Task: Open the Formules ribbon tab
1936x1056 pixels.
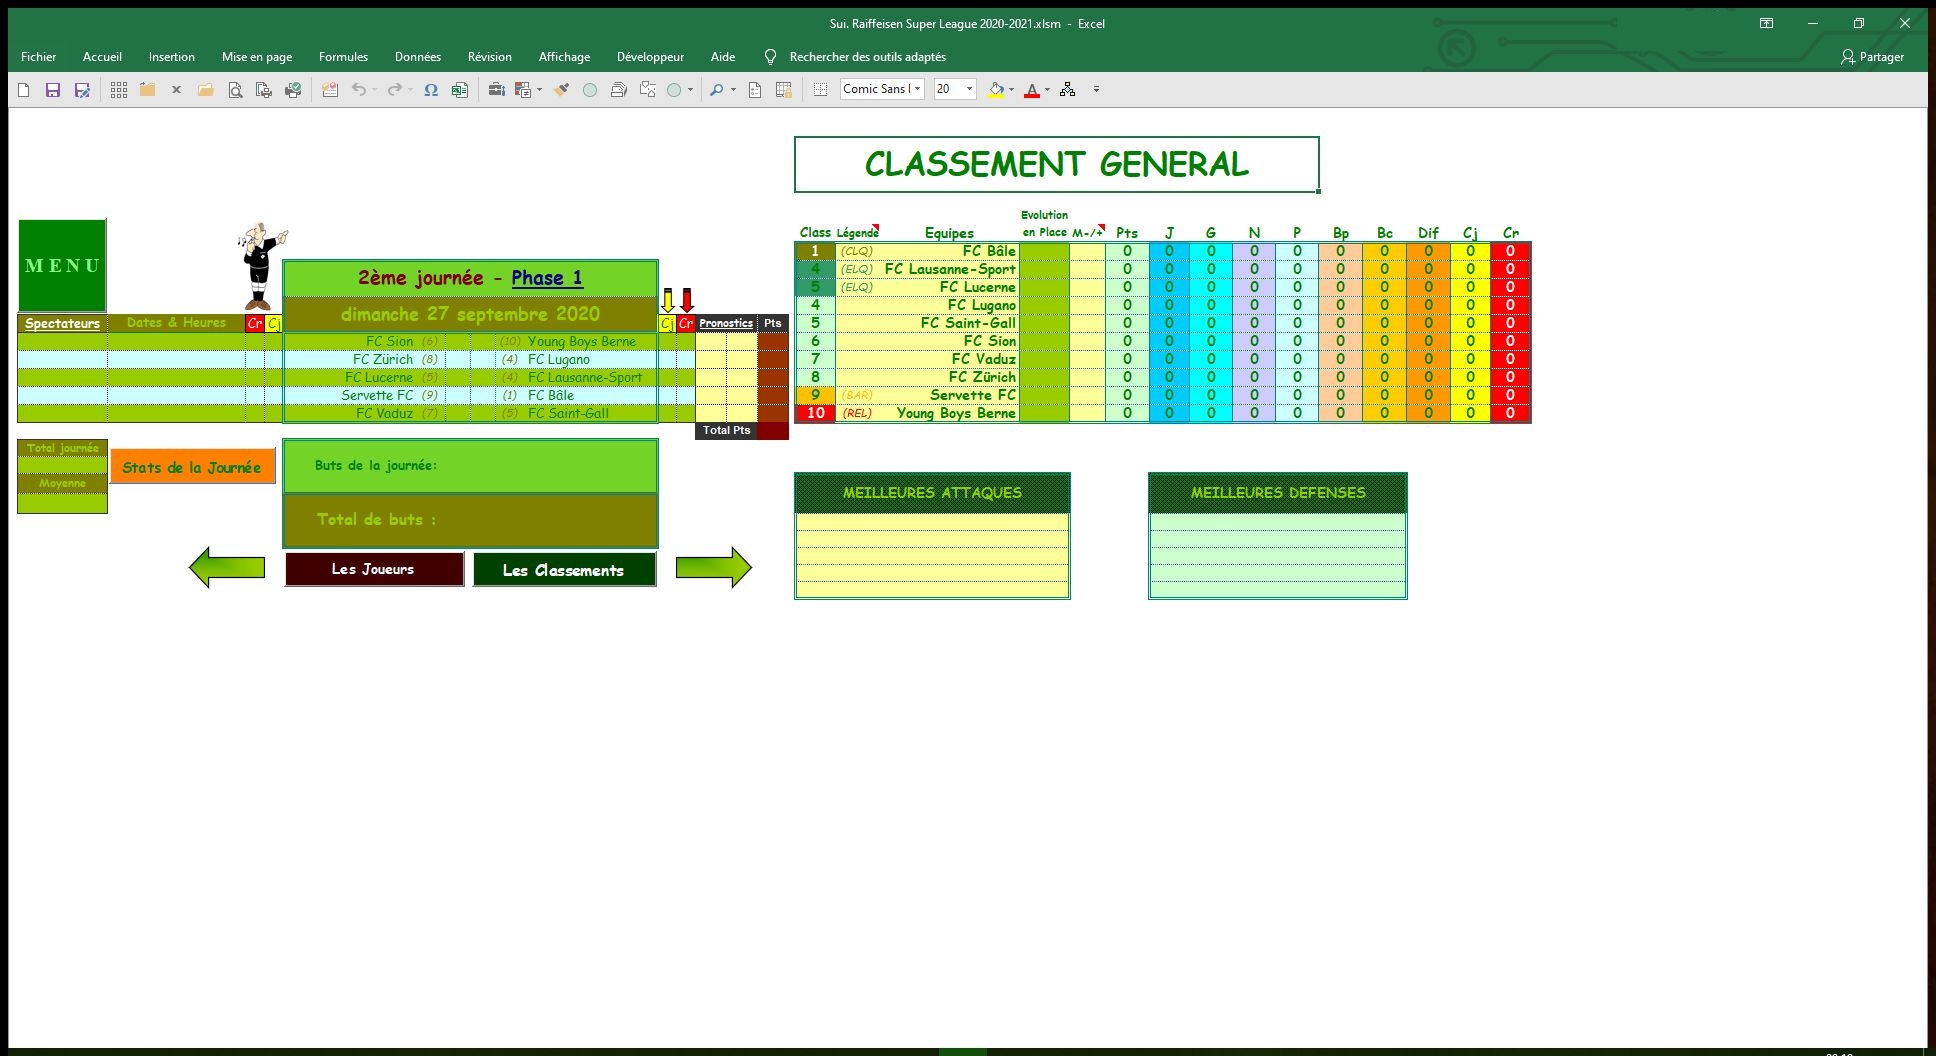Action: coord(343,57)
